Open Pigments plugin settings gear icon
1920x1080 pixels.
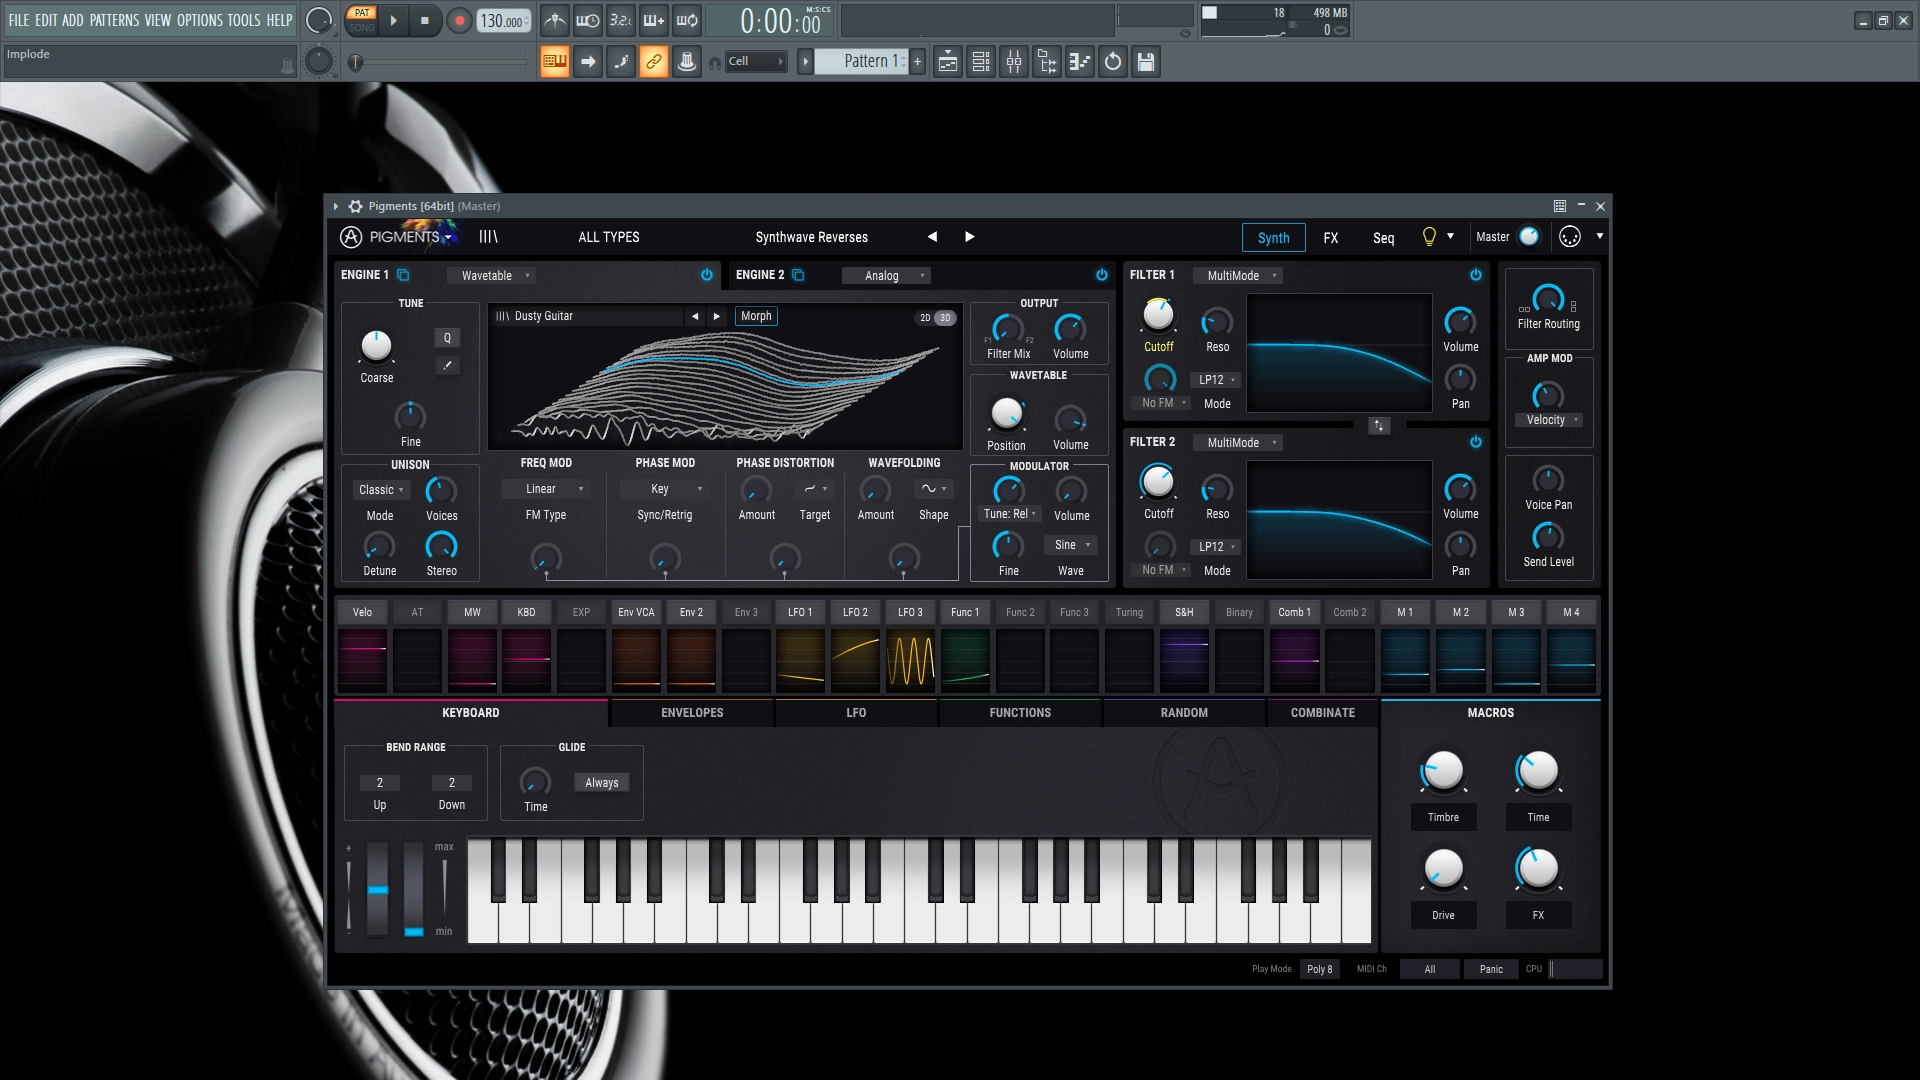point(355,206)
